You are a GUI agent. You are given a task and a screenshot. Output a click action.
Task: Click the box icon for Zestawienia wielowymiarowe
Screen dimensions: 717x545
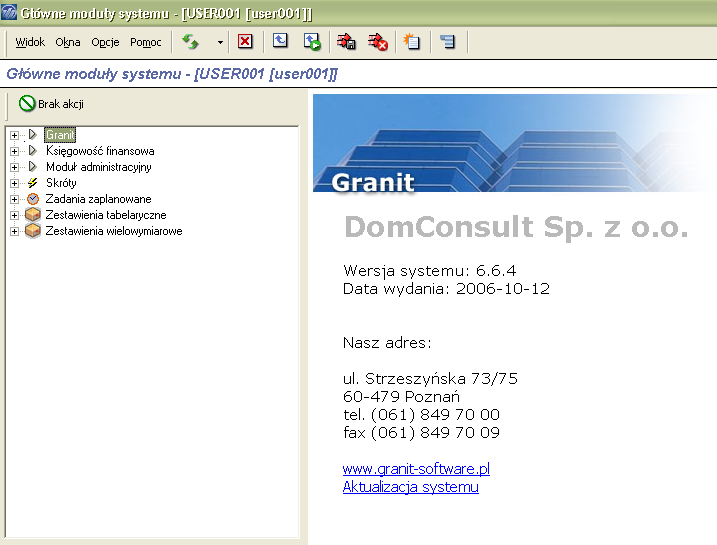click(x=32, y=230)
